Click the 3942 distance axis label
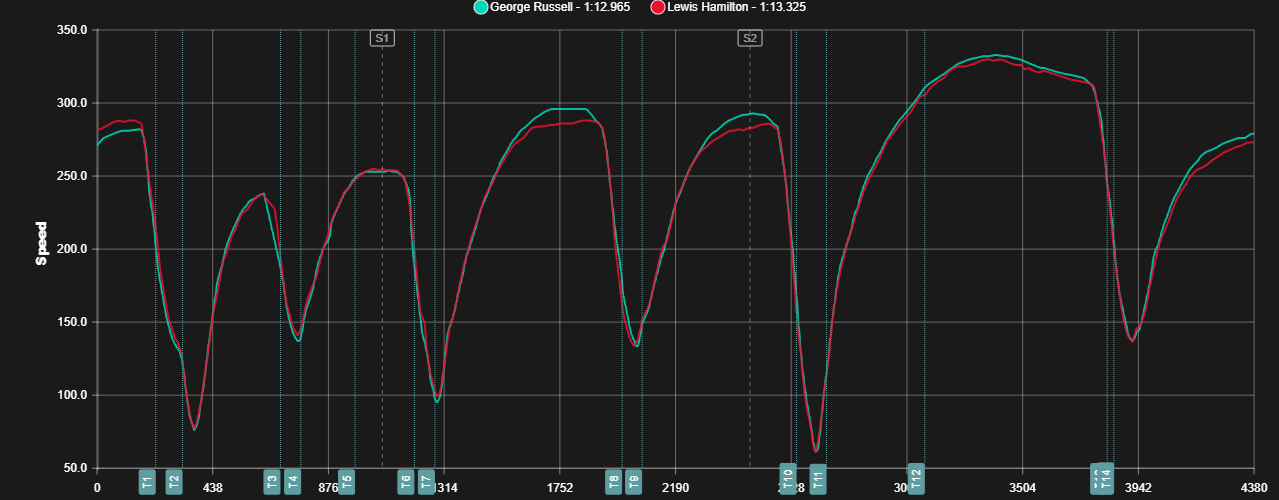The image size is (1279, 500). pyautogui.click(x=1138, y=488)
